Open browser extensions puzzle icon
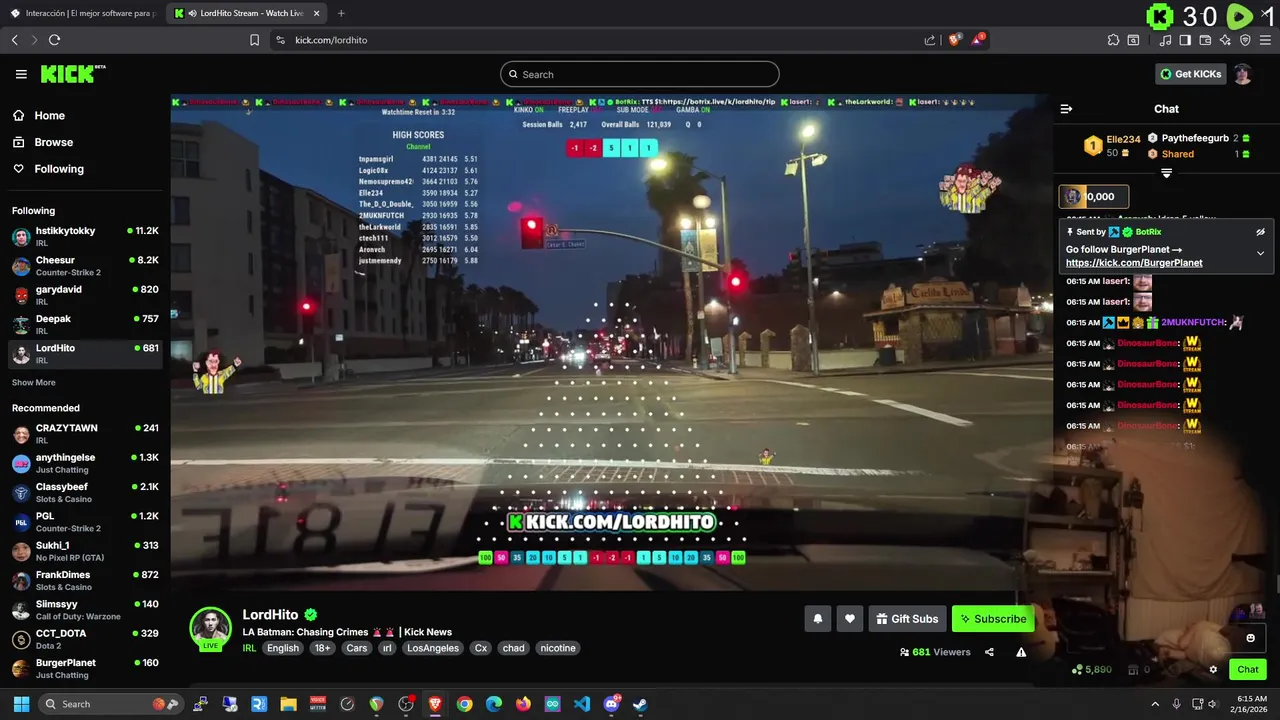The height and width of the screenshot is (720, 1280). 1113,40
